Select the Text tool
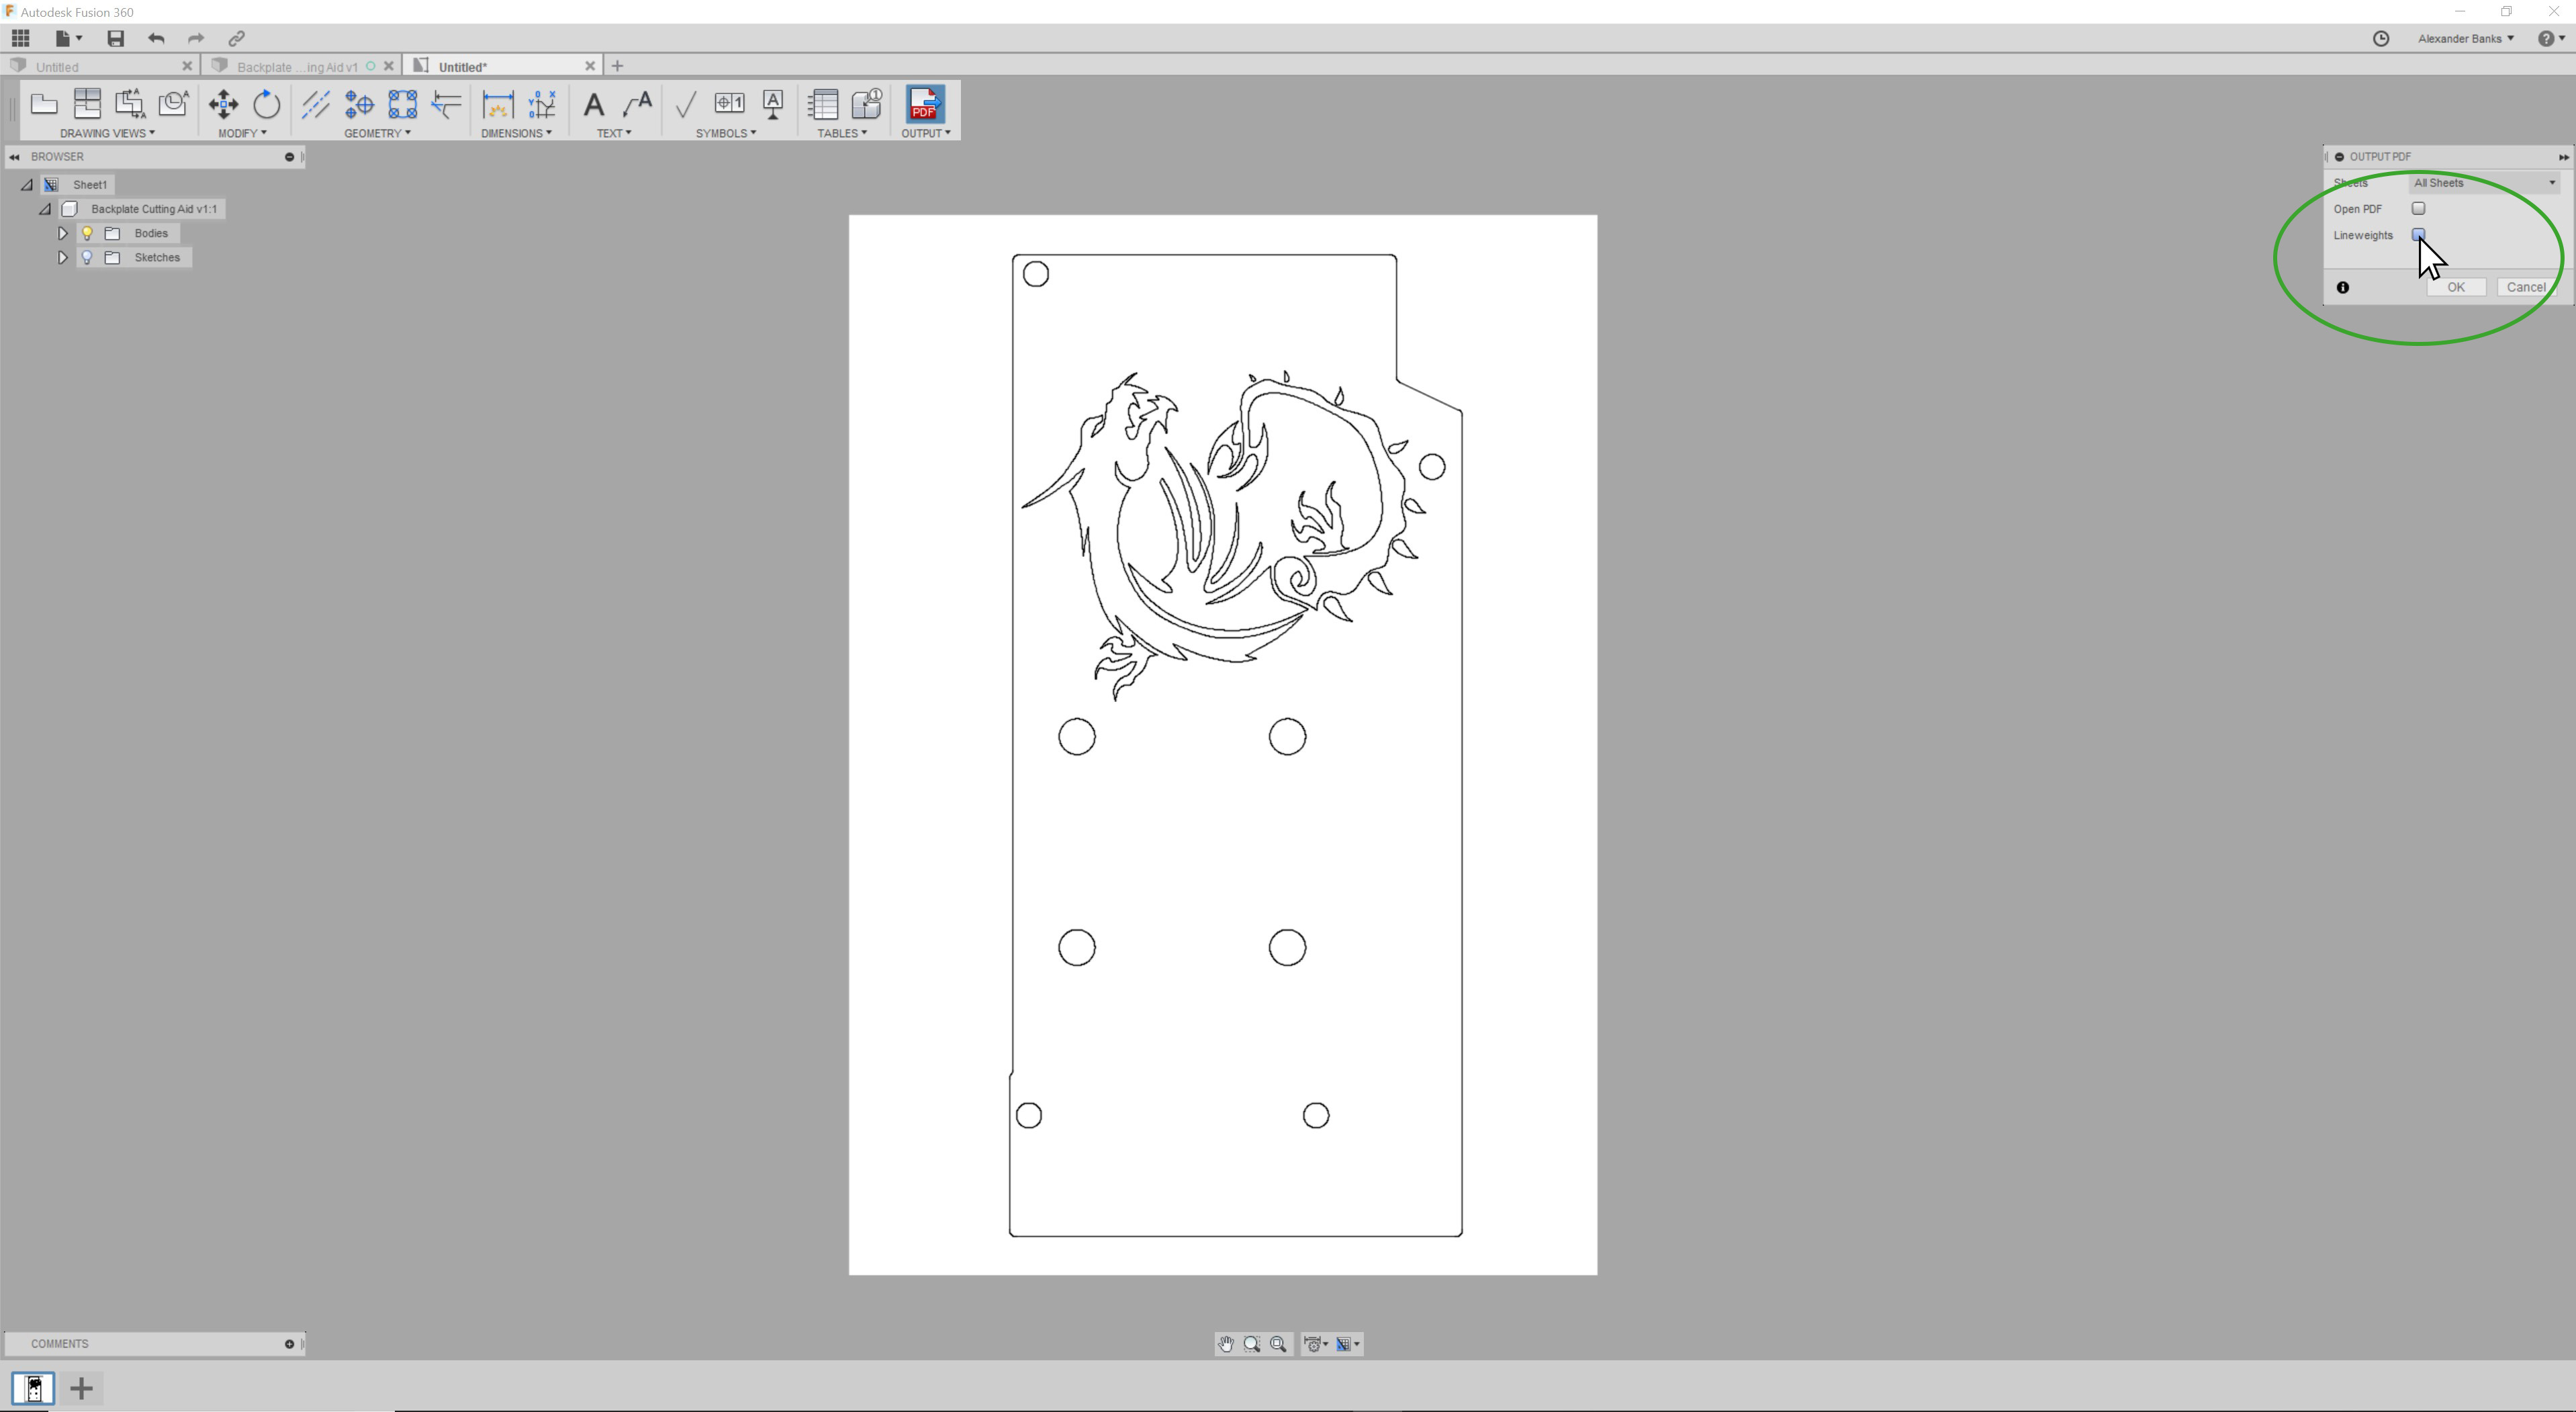 click(594, 104)
